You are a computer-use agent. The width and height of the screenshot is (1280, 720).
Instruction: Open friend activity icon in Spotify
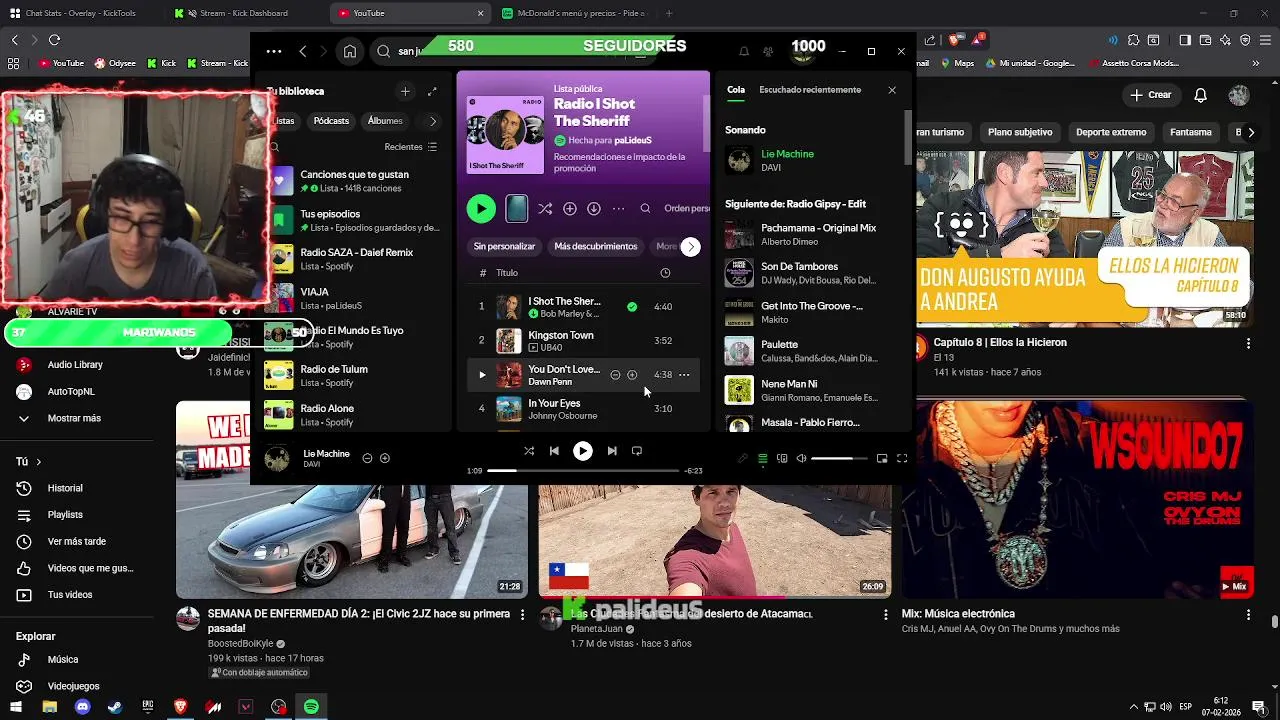768,51
